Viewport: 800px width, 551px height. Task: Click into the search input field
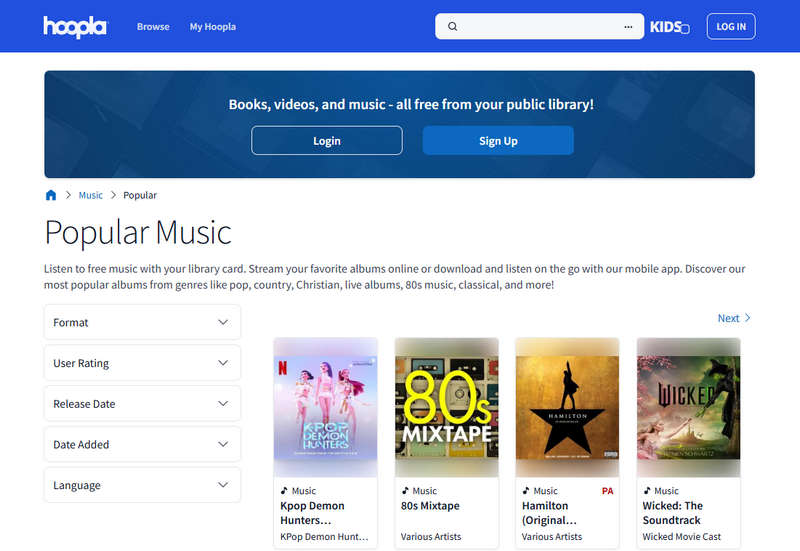tap(539, 27)
